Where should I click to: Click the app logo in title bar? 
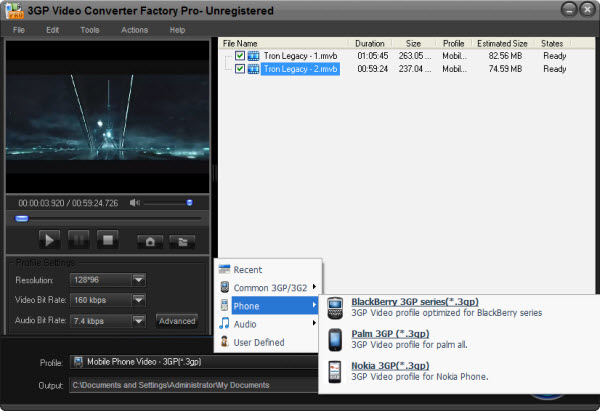coord(15,11)
